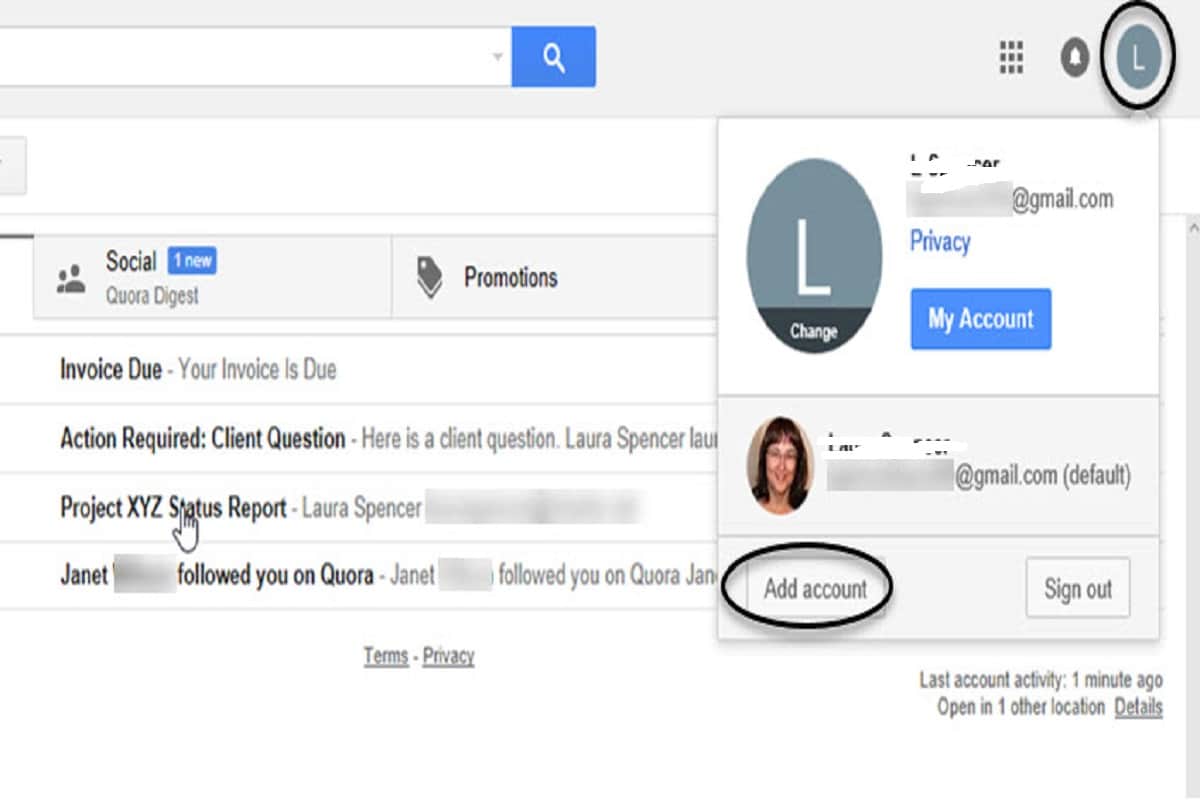
Task: Click inside the search input field
Action: (250, 57)
